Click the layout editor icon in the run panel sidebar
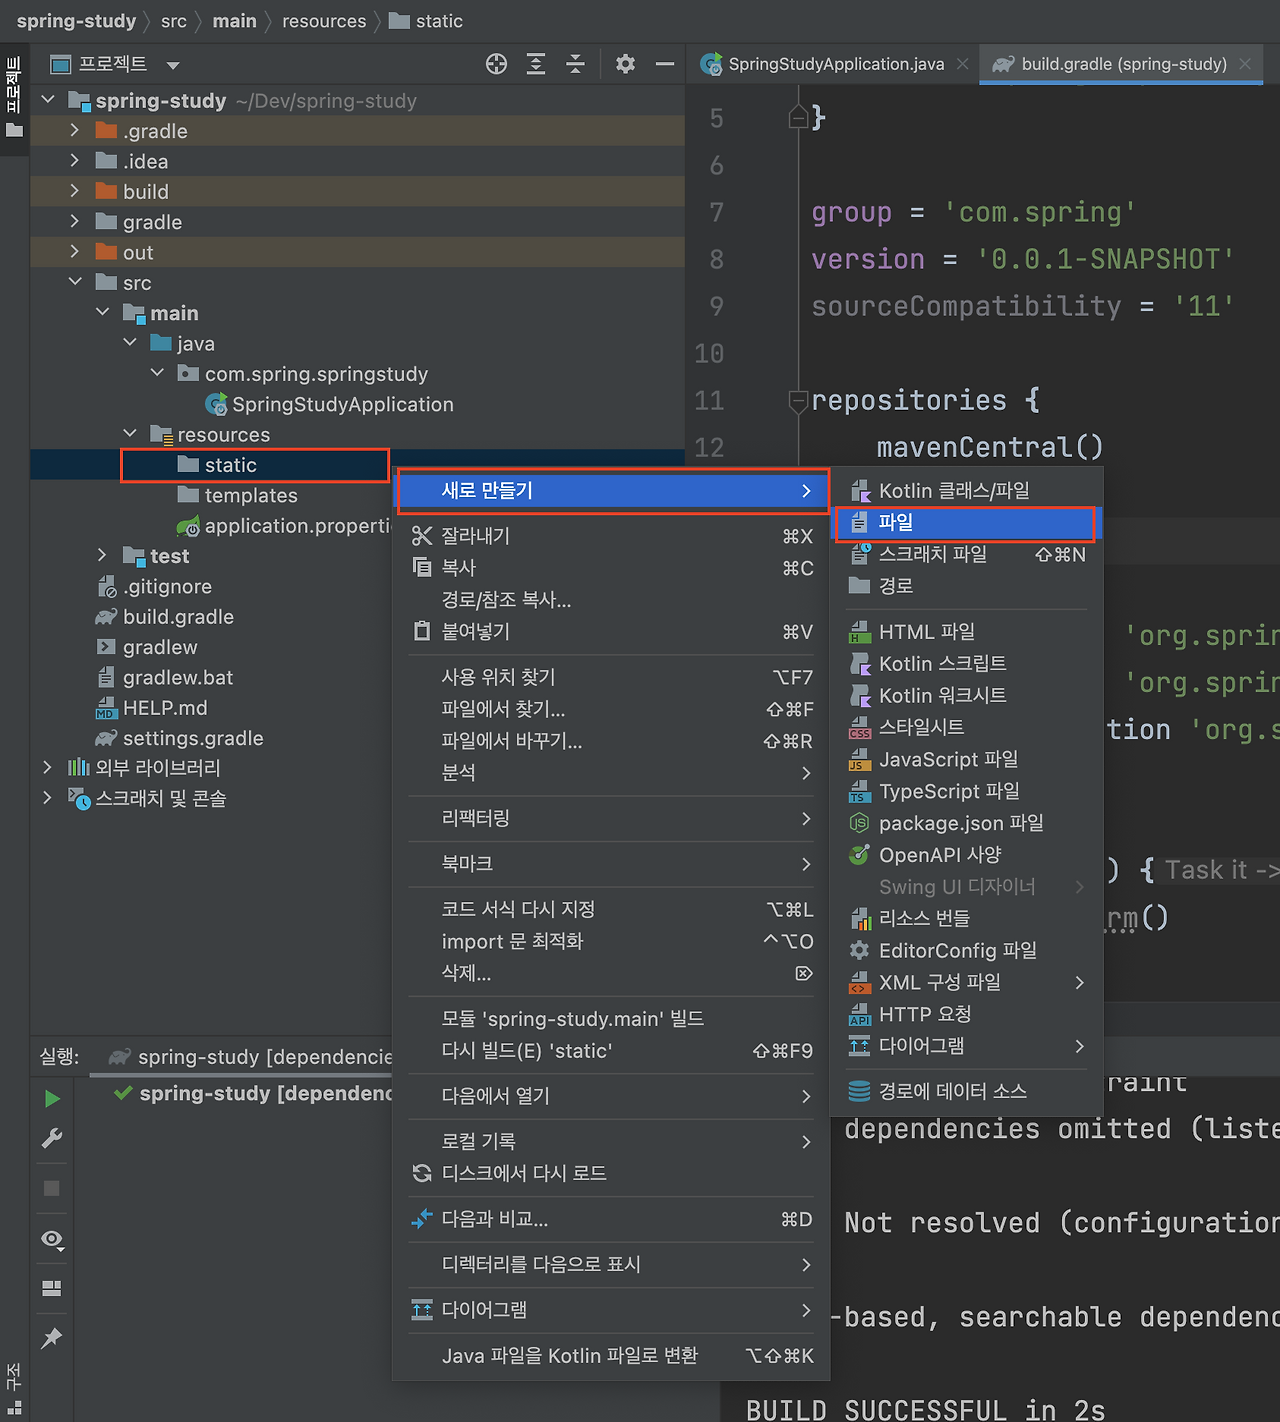1280x1422 pixels. [51, 1288]
